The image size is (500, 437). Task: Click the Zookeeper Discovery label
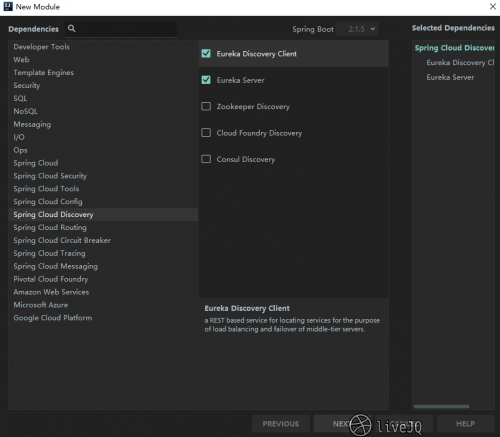click(253, 107)
